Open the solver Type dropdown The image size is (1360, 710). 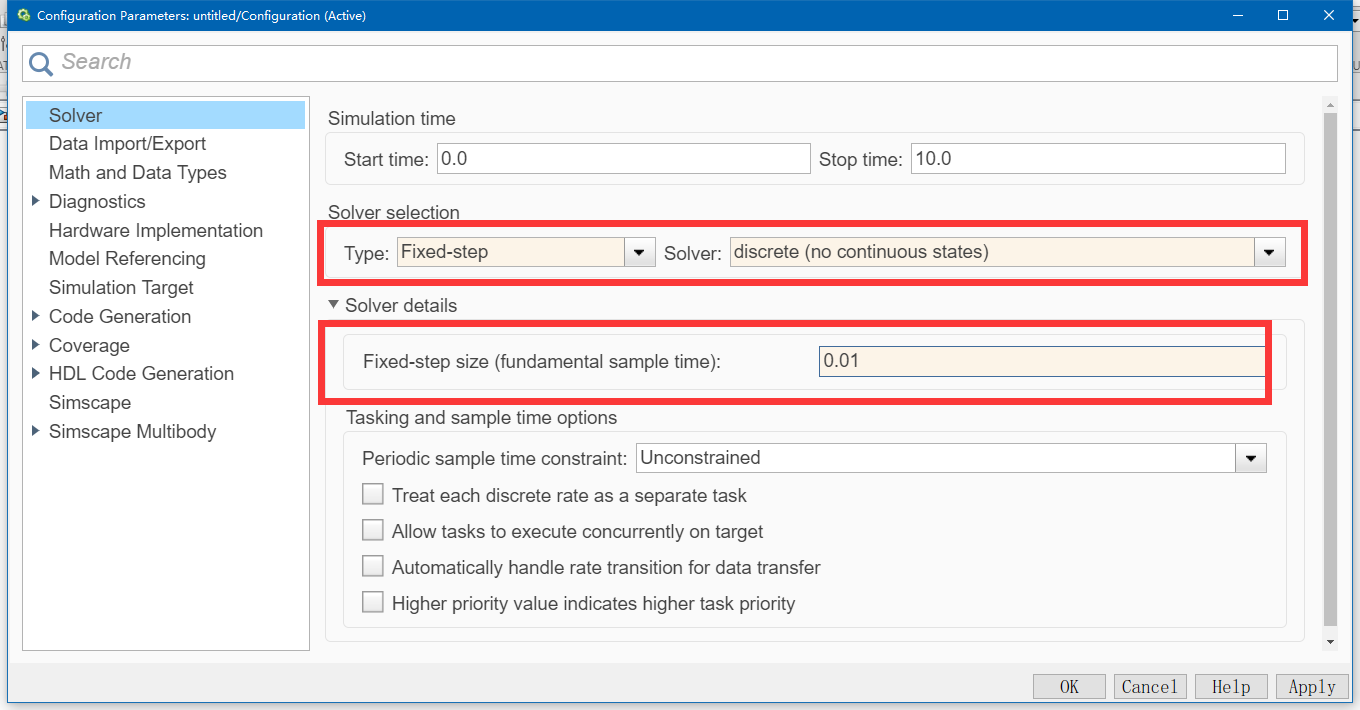pos(639,252)
